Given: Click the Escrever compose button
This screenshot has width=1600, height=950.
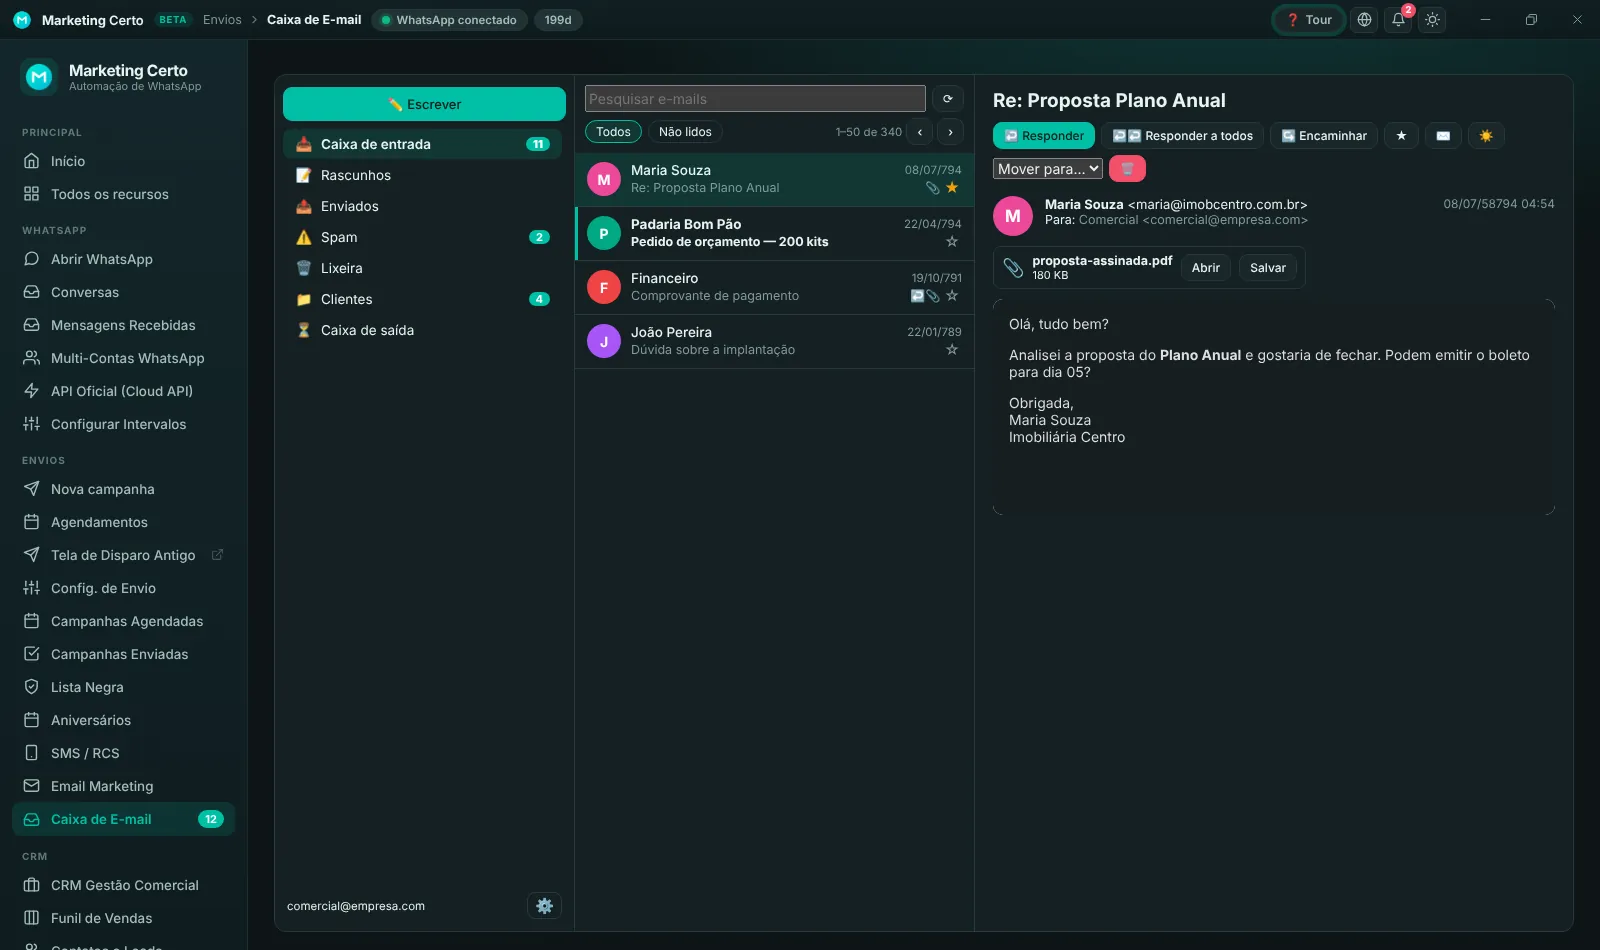Looking at the screenshot, I should coord(424,104).
